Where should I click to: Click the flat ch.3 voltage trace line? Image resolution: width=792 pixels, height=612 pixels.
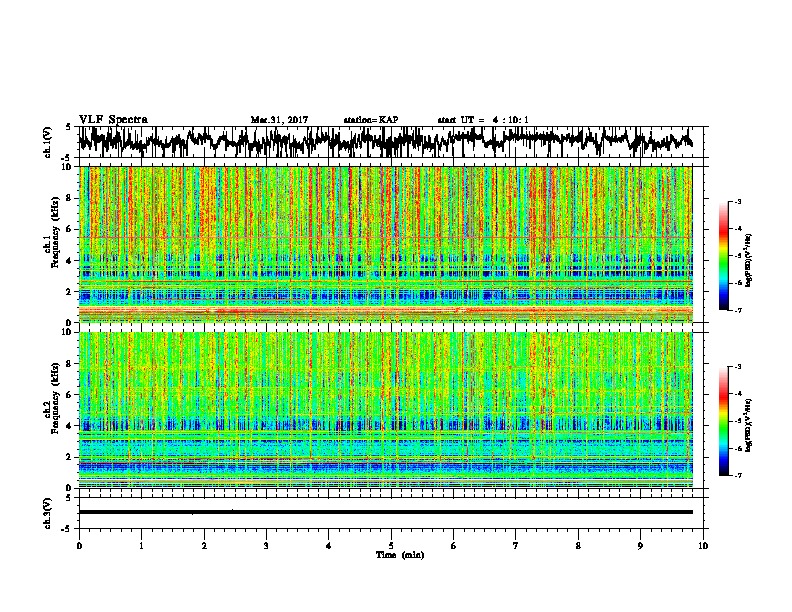click(385, 512)
